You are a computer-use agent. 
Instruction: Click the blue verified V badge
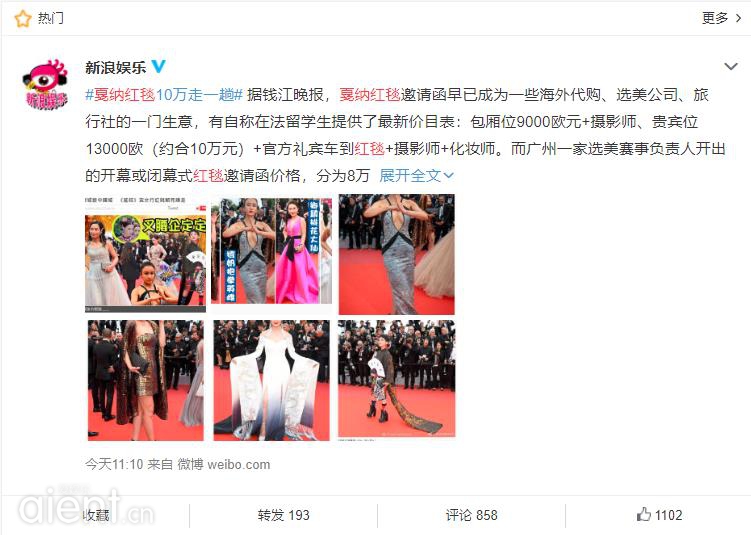[x=159, y=67]
